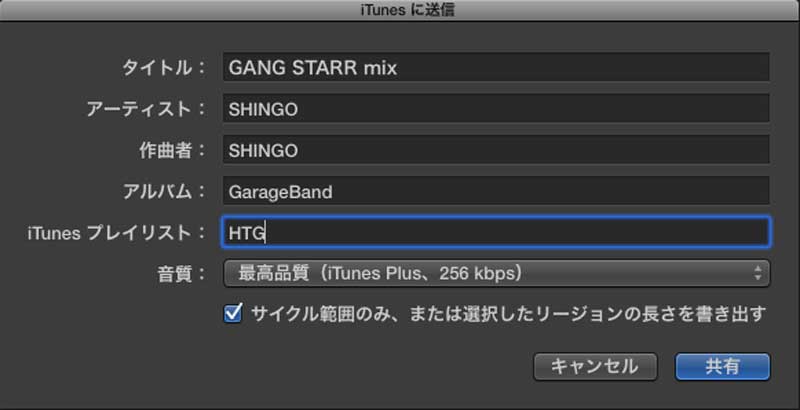
Task: Click the 作曲者： label text
Action: [172, 150]
